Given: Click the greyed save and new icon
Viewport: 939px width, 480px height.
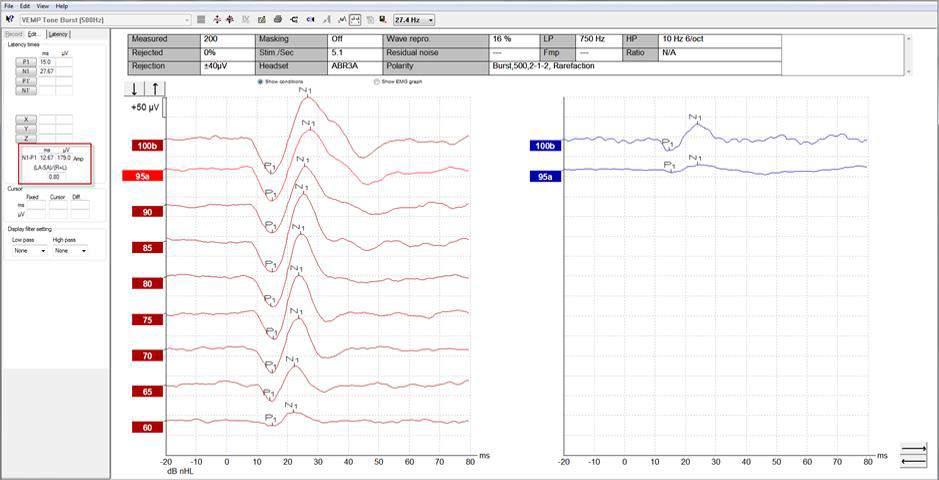Looking at the screenshot, I should pyautogui.click(x=370, y=20).
